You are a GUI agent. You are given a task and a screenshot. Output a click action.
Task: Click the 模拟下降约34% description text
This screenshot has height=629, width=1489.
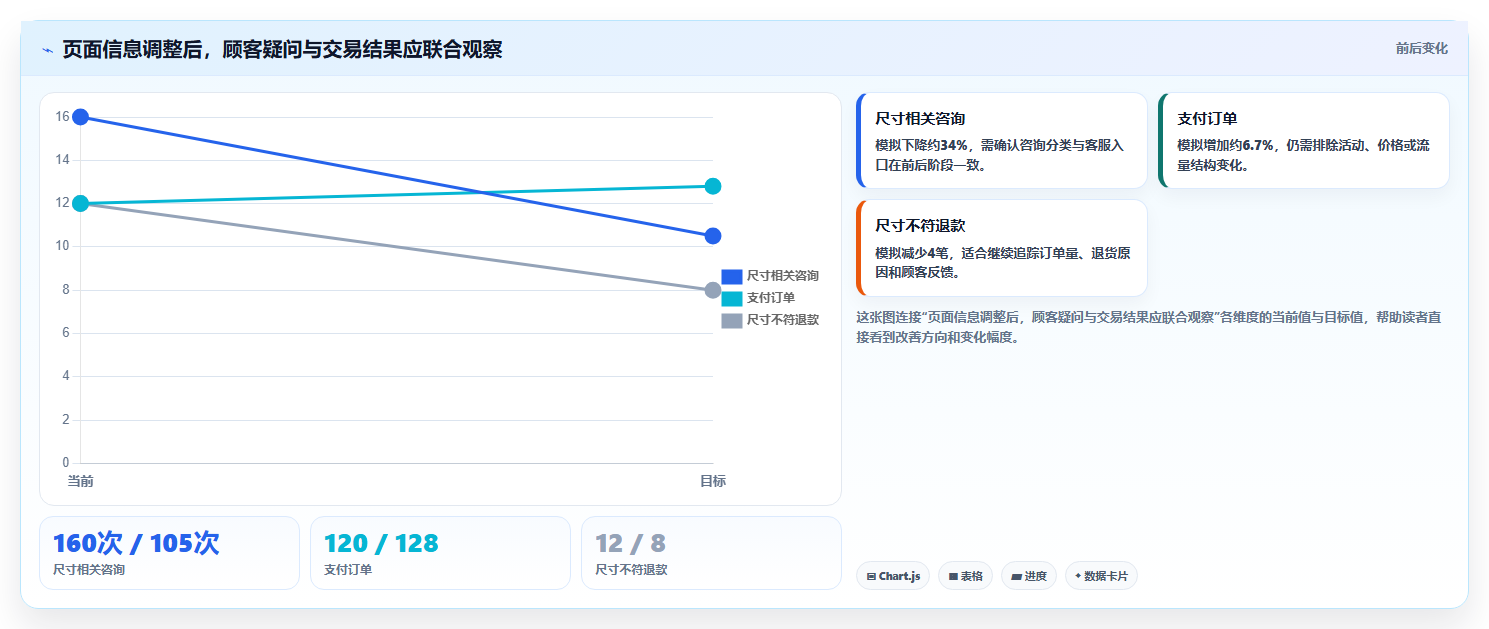(x=999, y=155)
